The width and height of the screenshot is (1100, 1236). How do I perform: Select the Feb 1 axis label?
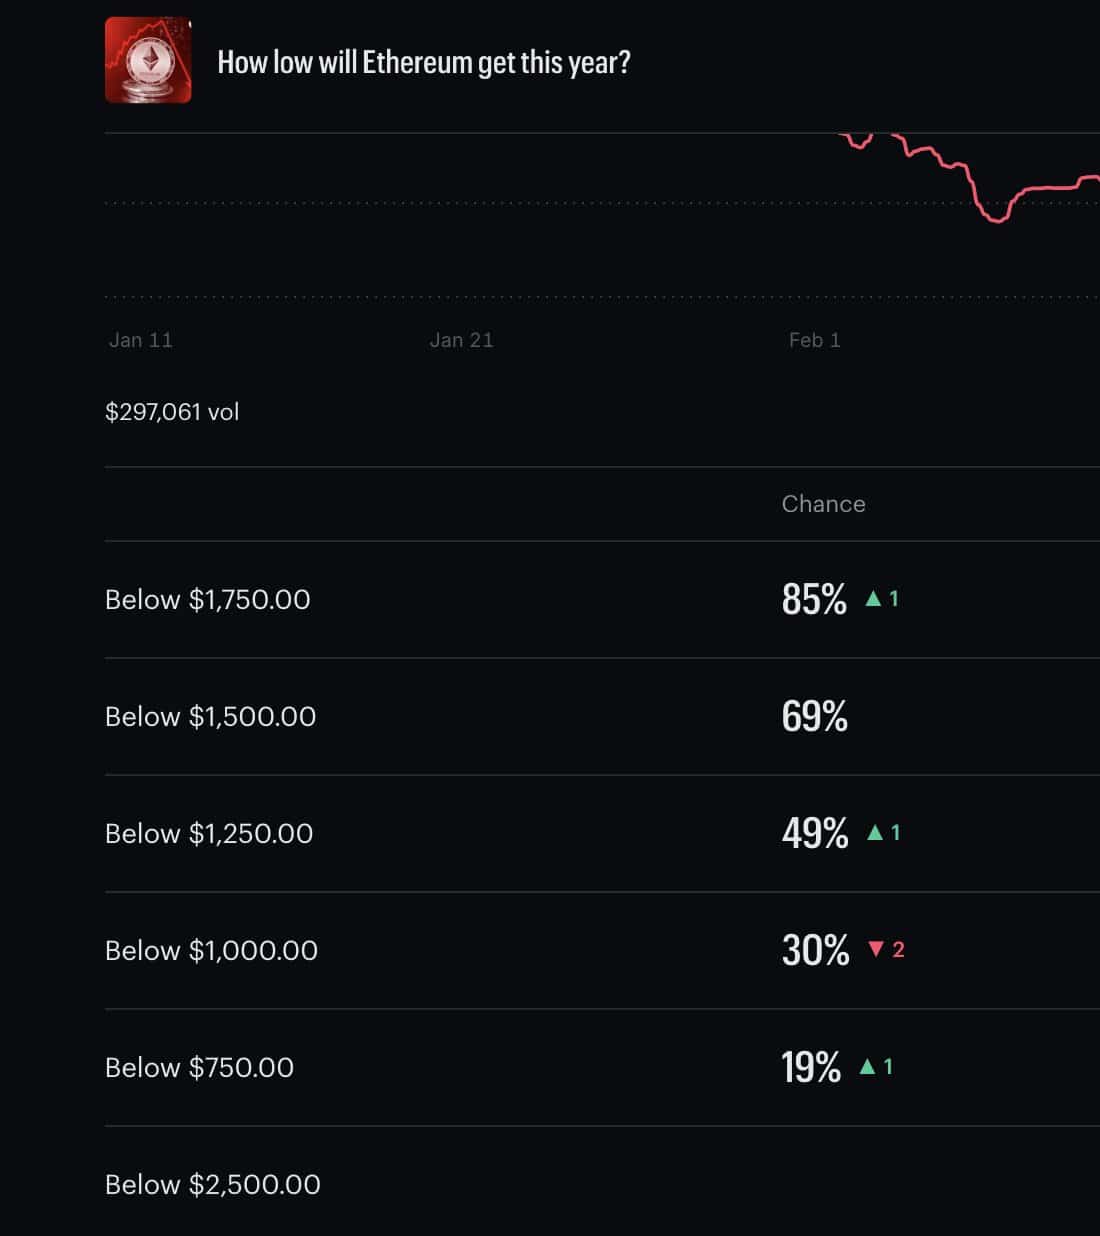click(x=812, y=340)
